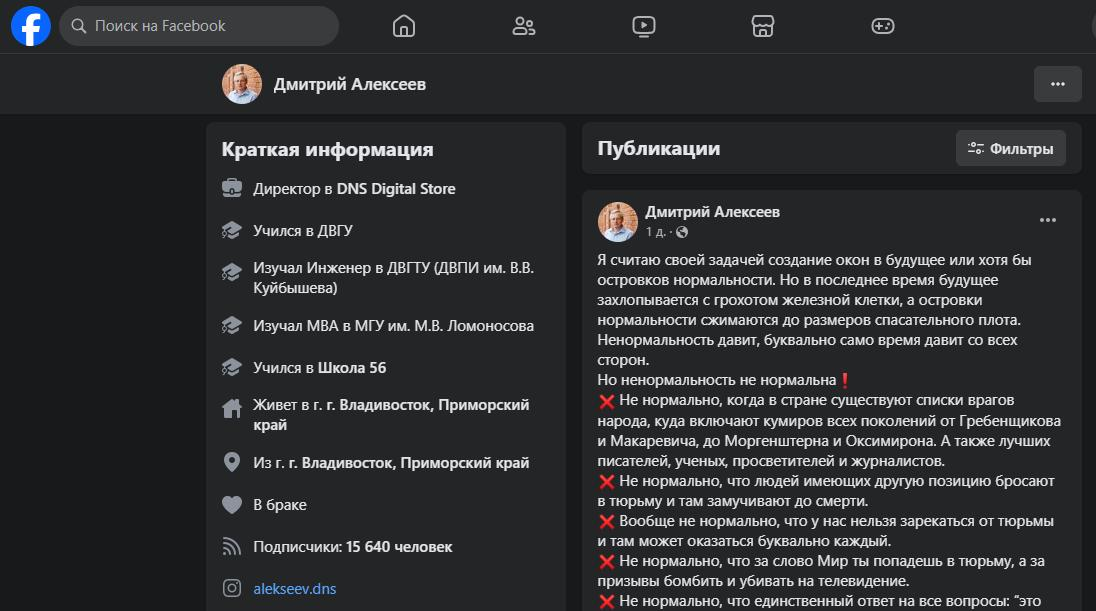
Task: Open the profile header three-dots menu
Action: click(1058, 84)
